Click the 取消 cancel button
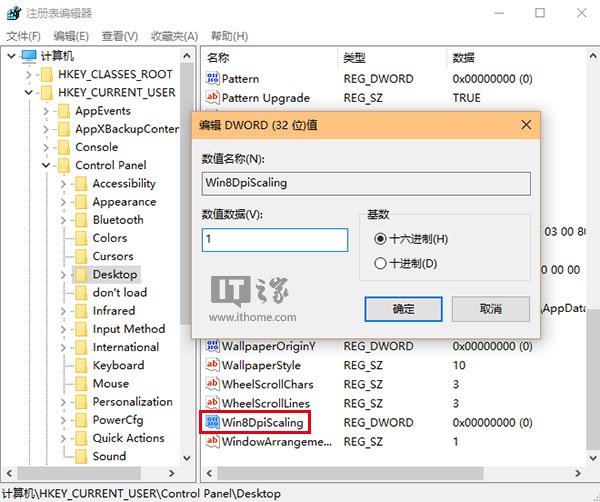This screenshot has height=502, width=600. click(x=491, y=309)
